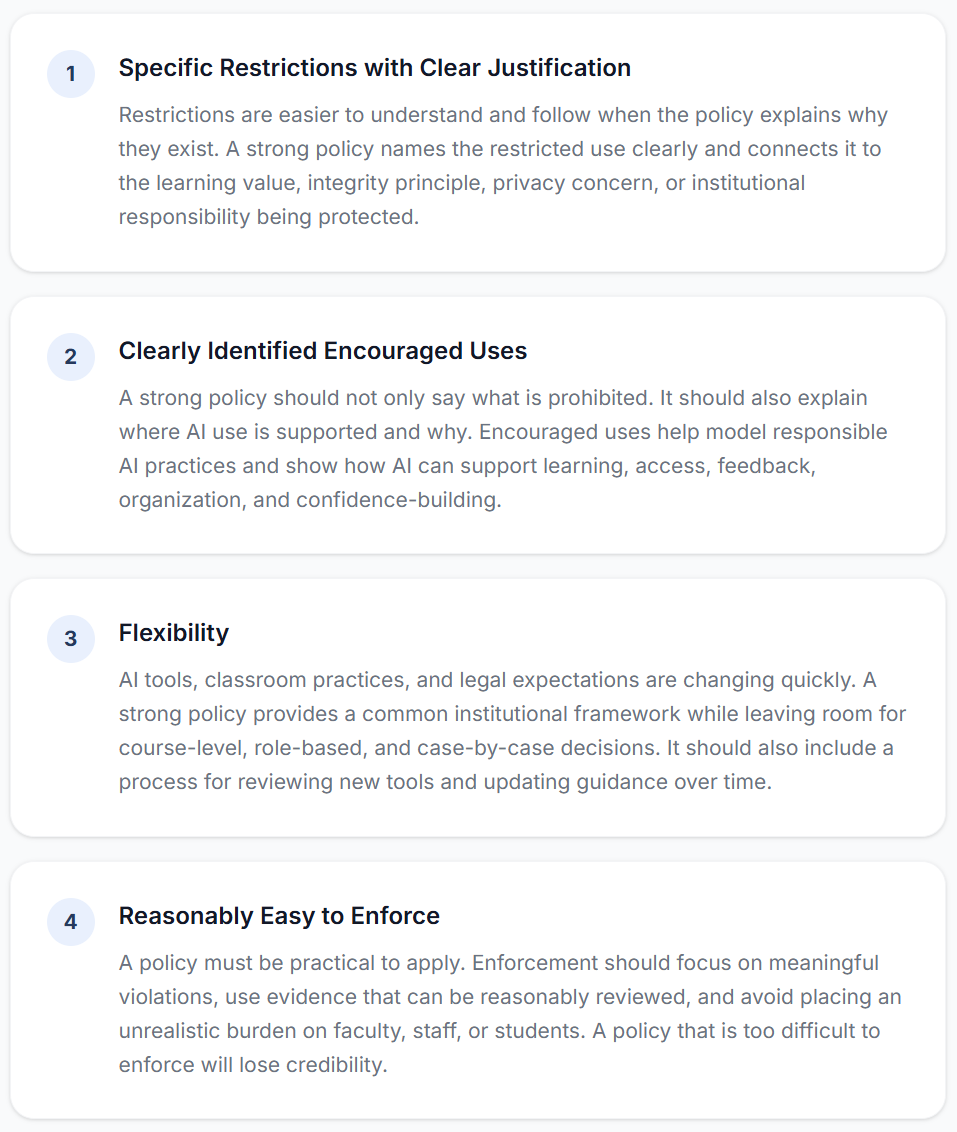Click the number 1 circle badge
This screenshot has height=1132, width=957.
point(71,74)
